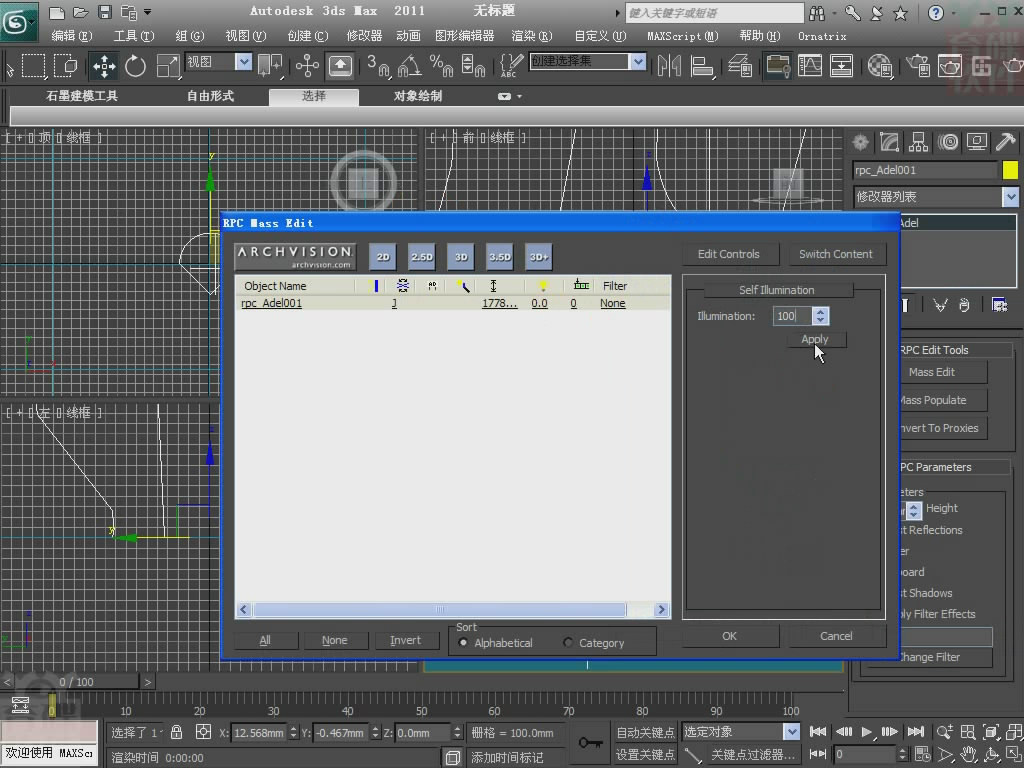Click the Mirror tool icon
The image size is (1024, 768).
click(669, 66)
